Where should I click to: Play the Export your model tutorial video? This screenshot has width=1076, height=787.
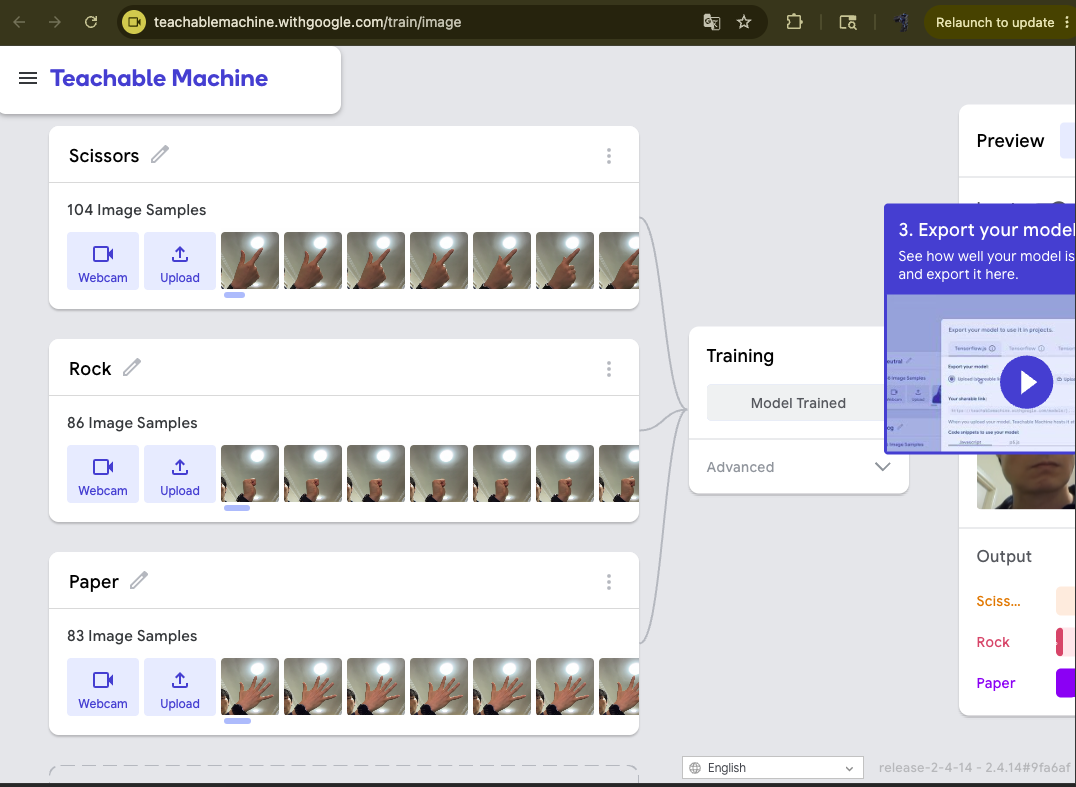pyautogui.click(x=1026, y=382)
